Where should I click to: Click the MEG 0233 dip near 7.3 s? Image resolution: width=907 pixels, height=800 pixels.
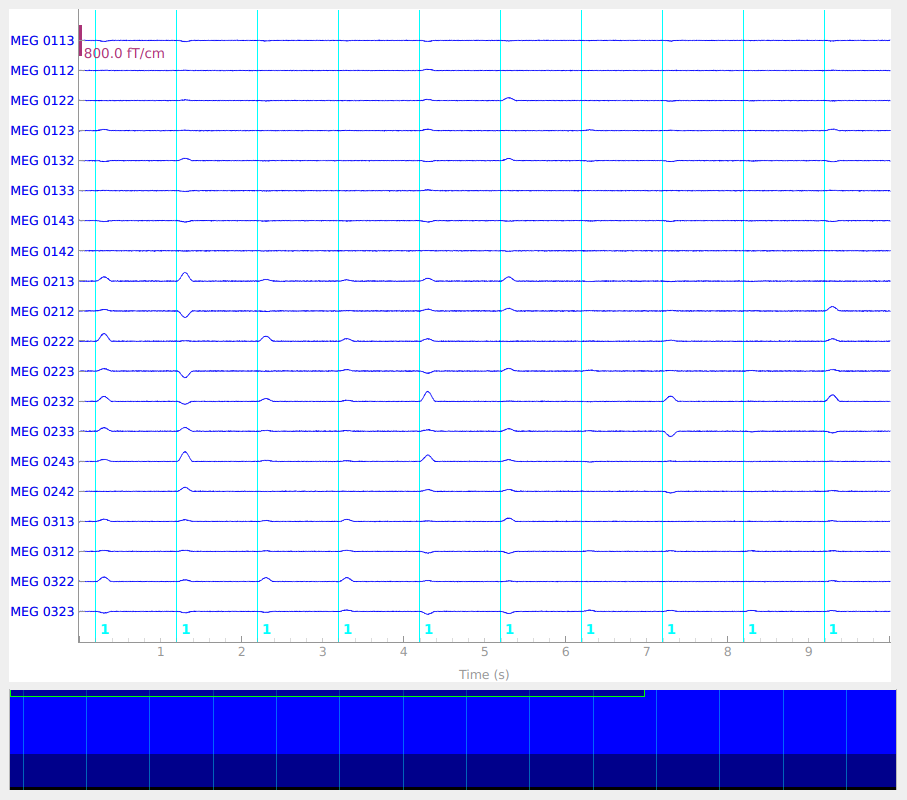click(x=670, y=435)
